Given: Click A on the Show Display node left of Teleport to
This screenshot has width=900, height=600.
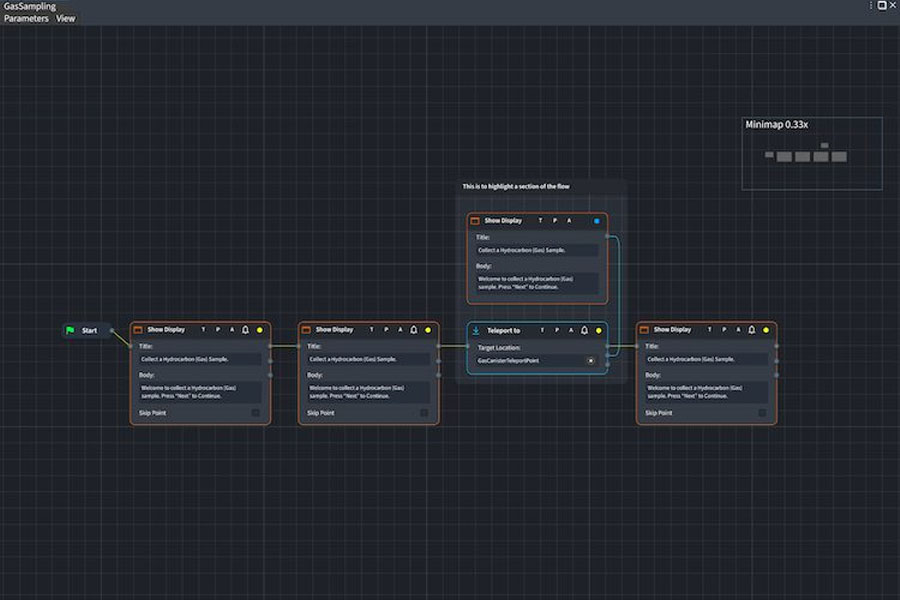Looking at the screenshot, I should point(400,330).
